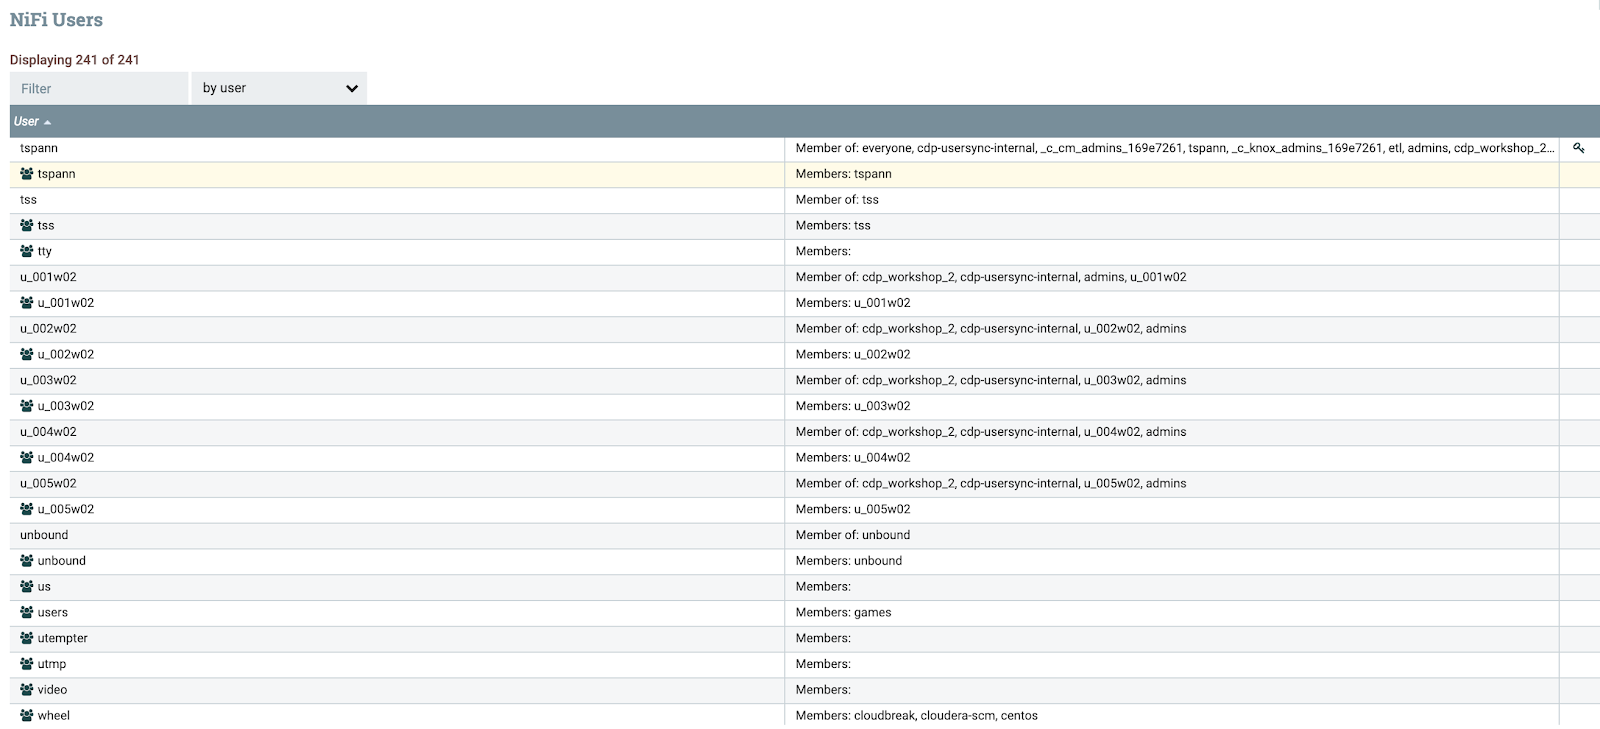The width and height of the screenshot is (1600, 729).
Task: Click the membership cell ending in "u_003w02, admins"
Action: (1172, 380)
